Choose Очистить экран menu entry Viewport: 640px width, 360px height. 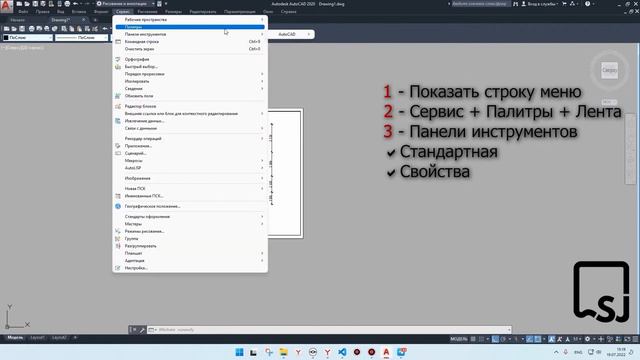point(190,49)
